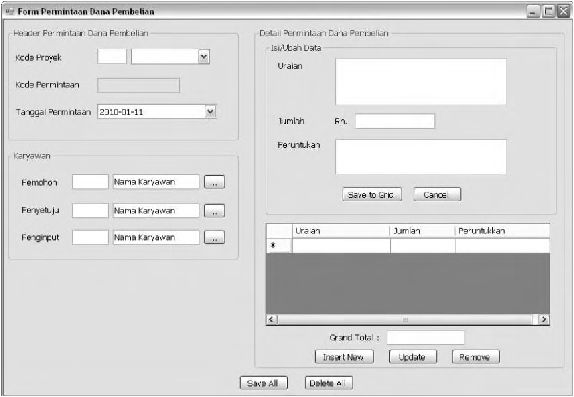The height and width of the screenshot is (397, 574).
Task: Click the Save All button
Action: 264,383
